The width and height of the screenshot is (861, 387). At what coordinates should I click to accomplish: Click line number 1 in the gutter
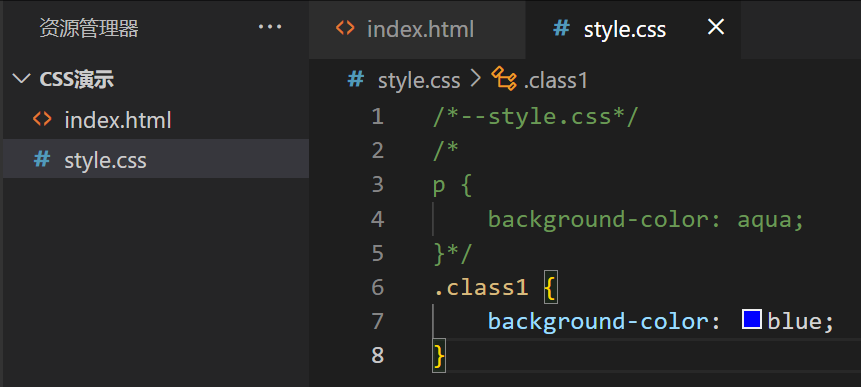(377, 116)
